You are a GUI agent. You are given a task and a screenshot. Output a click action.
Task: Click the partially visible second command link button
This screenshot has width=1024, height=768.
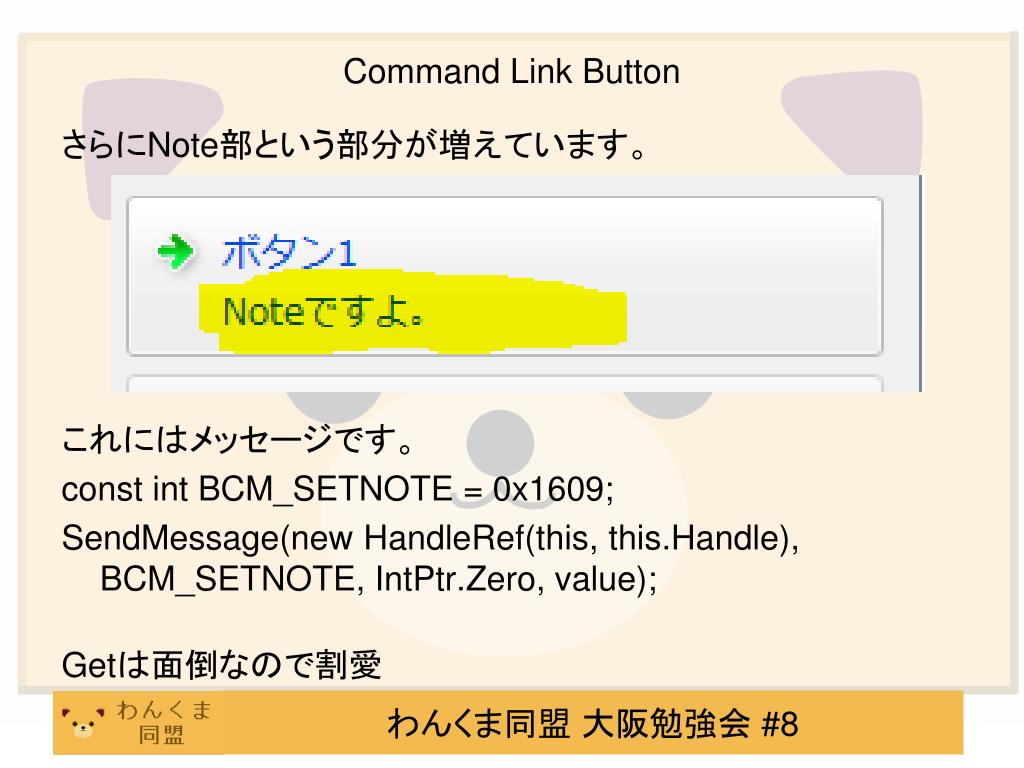[x=505, y=383]
